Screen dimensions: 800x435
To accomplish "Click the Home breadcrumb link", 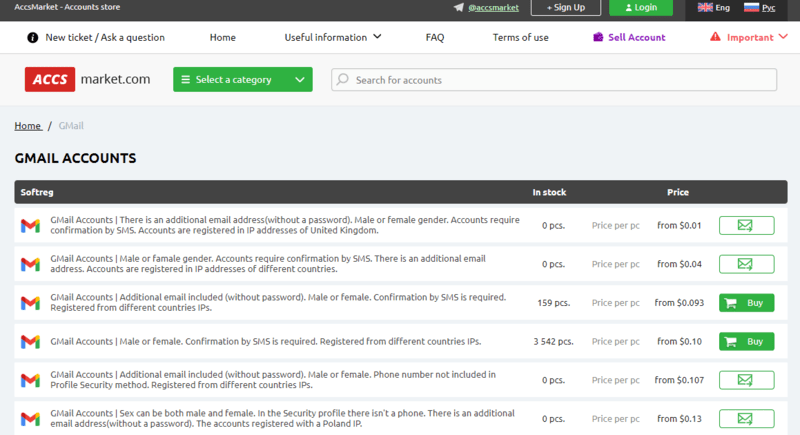I will coord(28,126).
